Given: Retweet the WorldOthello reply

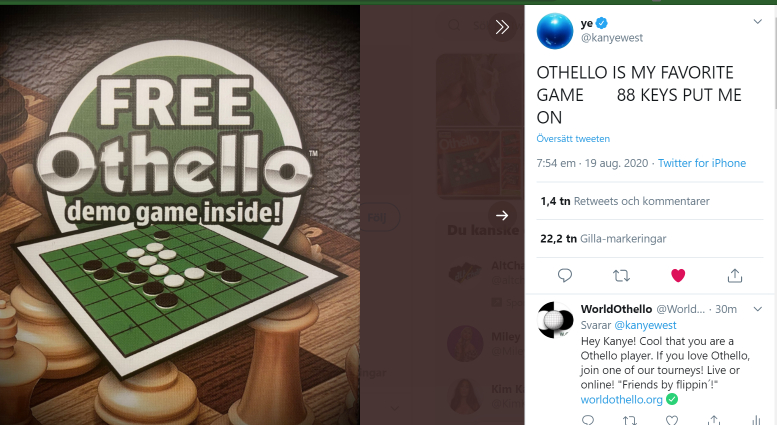Looking at the screenshot, I should coord(629,420).
